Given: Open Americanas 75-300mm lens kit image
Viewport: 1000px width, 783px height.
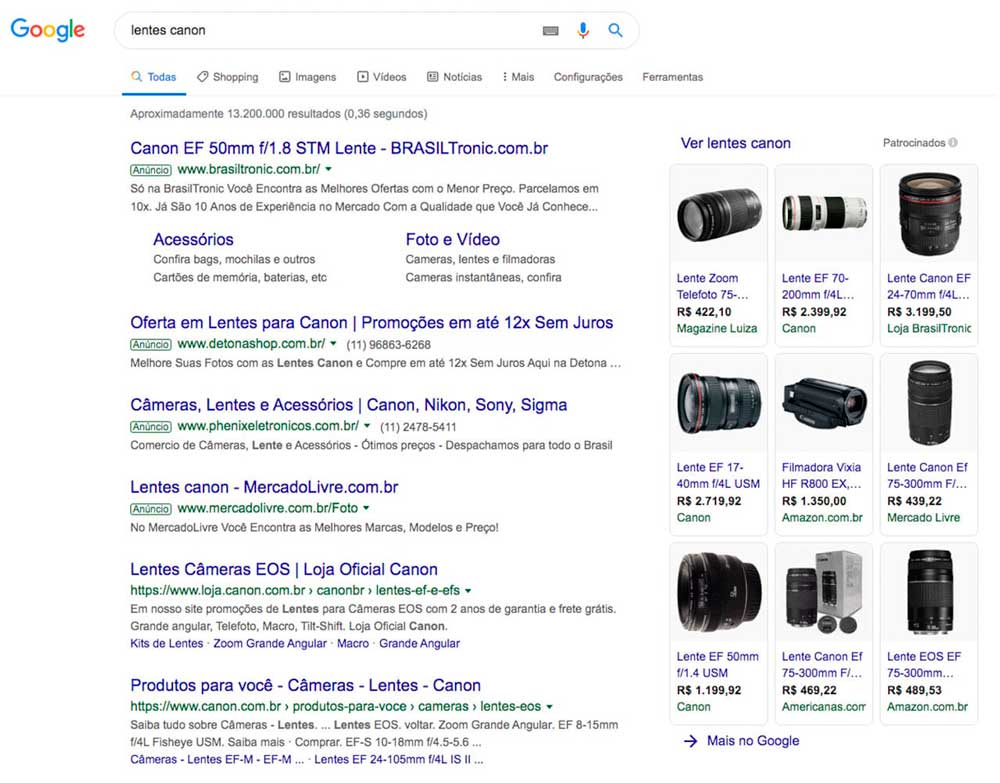Looking at the screenshot, I should pos(824,592).
